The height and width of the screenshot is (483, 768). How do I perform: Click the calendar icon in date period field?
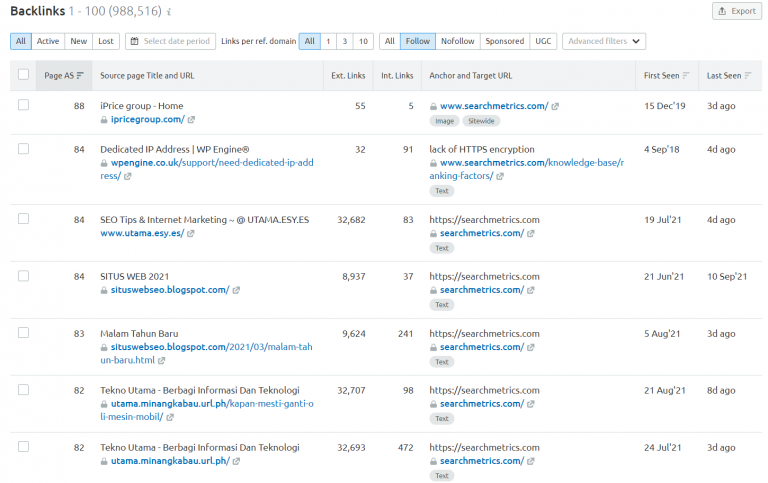pyautogui.click(x=134, y=41)
